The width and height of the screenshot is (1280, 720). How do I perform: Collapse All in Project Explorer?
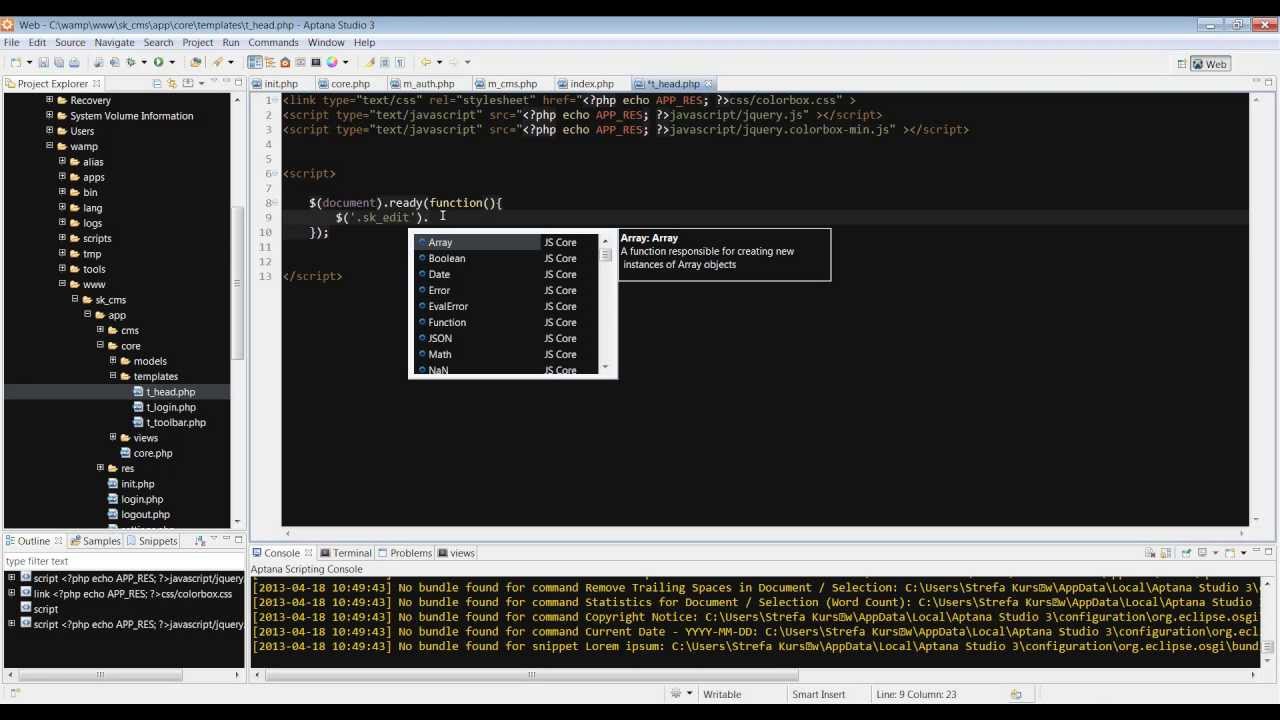(x=157, y=84)
